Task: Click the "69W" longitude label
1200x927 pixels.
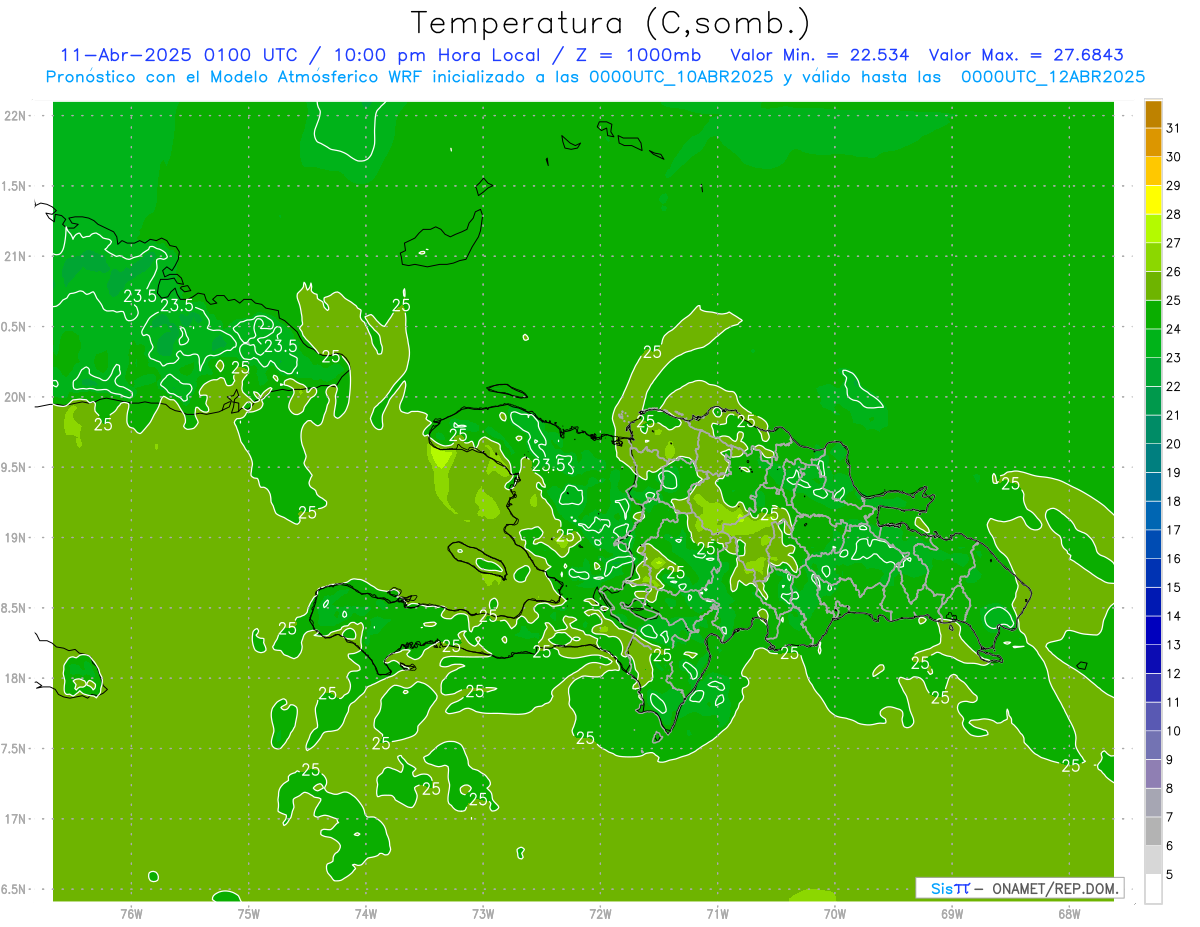Action: [952, 913]
